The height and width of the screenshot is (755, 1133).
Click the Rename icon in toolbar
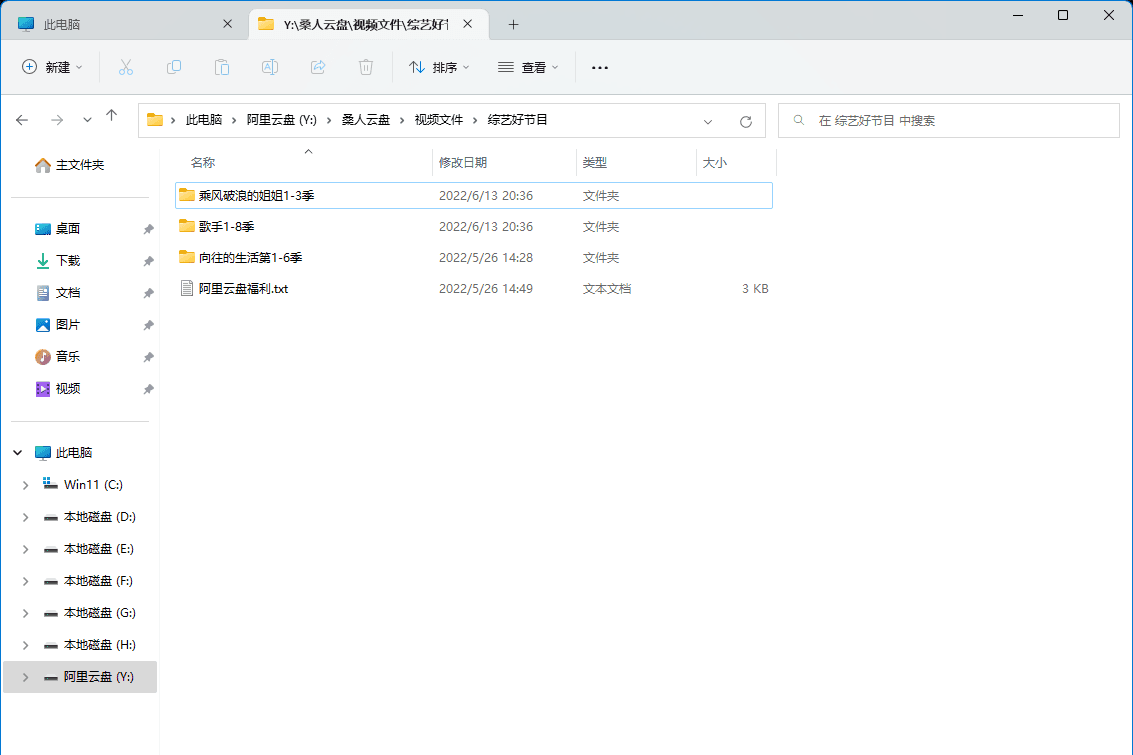point(270,67)
